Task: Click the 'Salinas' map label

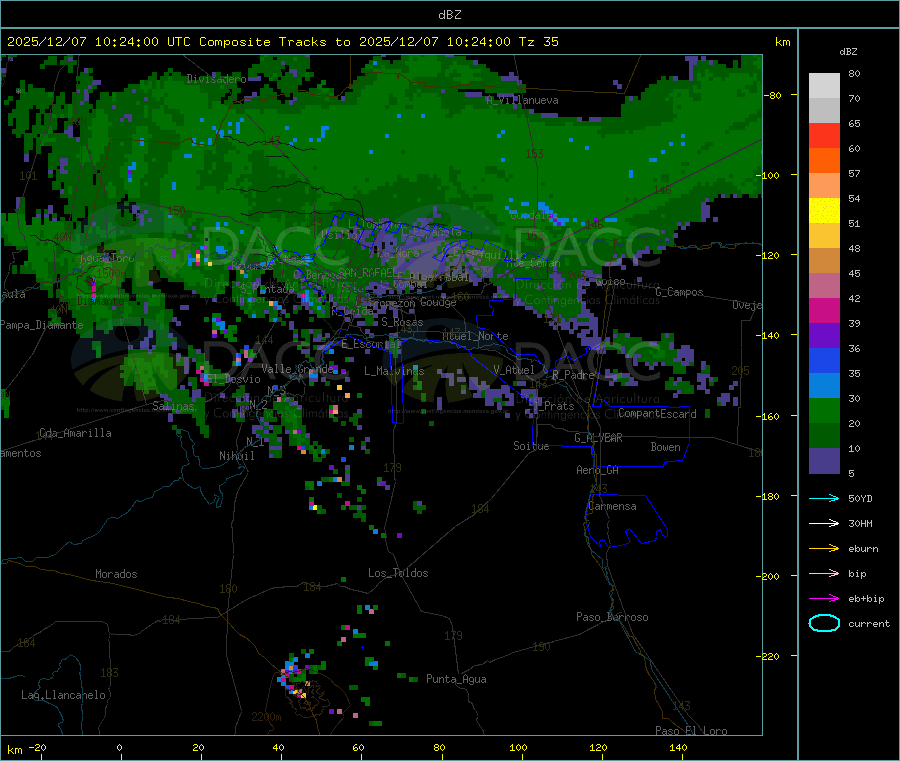Action: coord(173,406)
